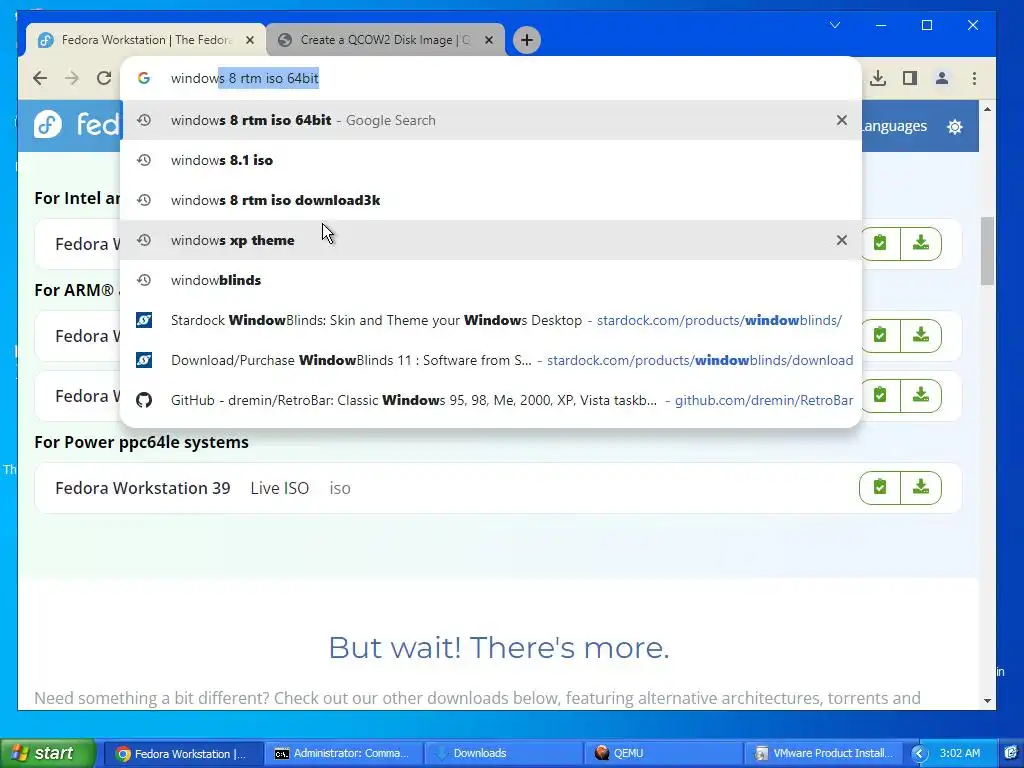Click the scrollbar up arrow

[987, 109]
